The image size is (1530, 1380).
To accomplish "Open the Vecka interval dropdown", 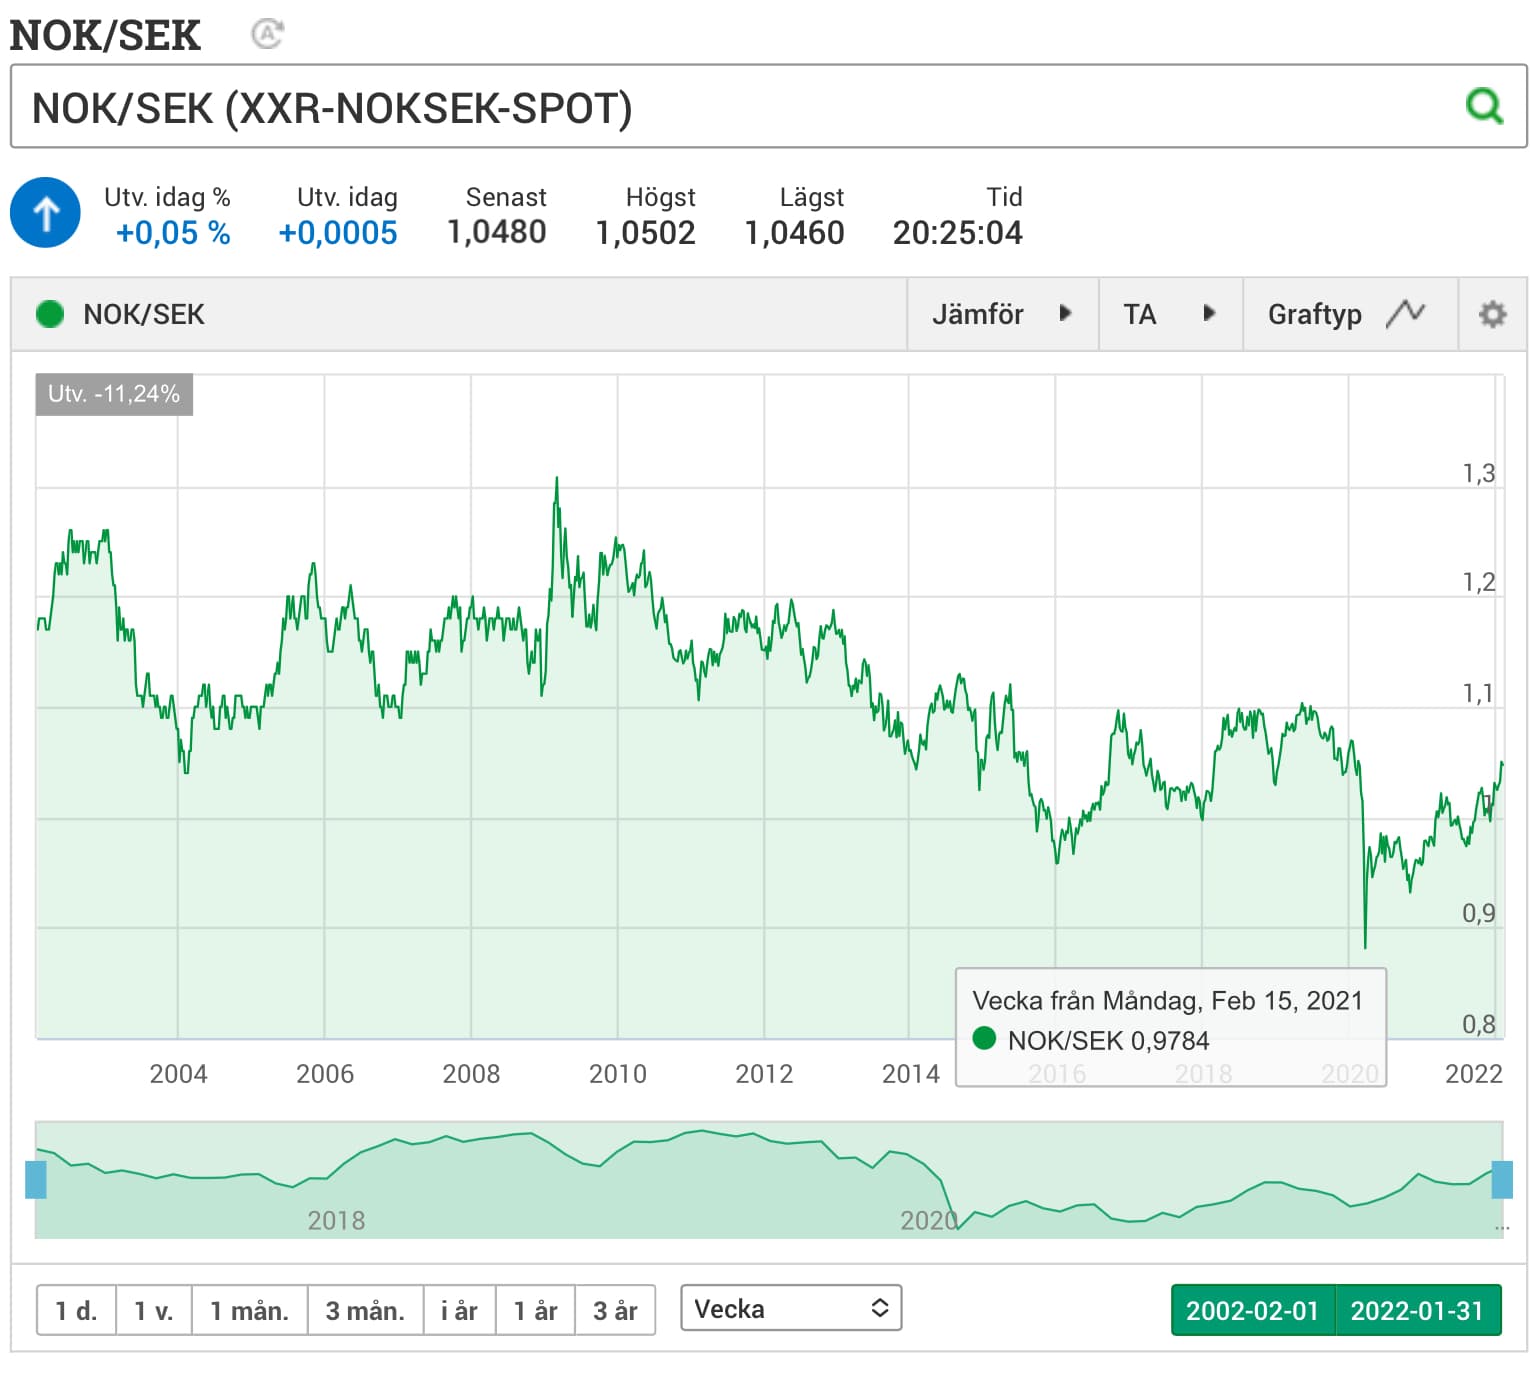I will 790,1308.
